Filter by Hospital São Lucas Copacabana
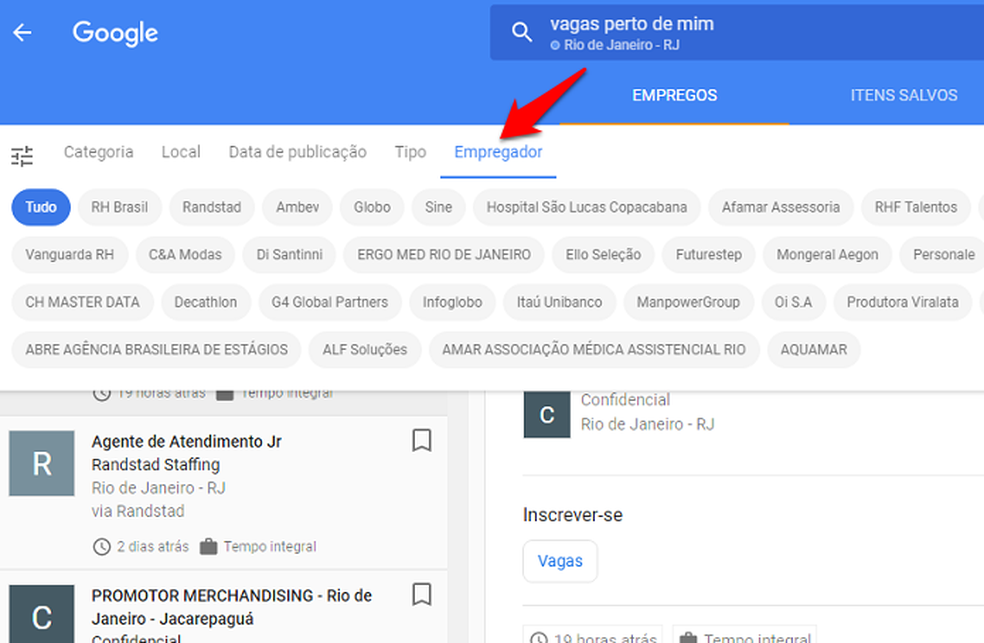This screenshot has width=984, height=643. click(587, 207)
